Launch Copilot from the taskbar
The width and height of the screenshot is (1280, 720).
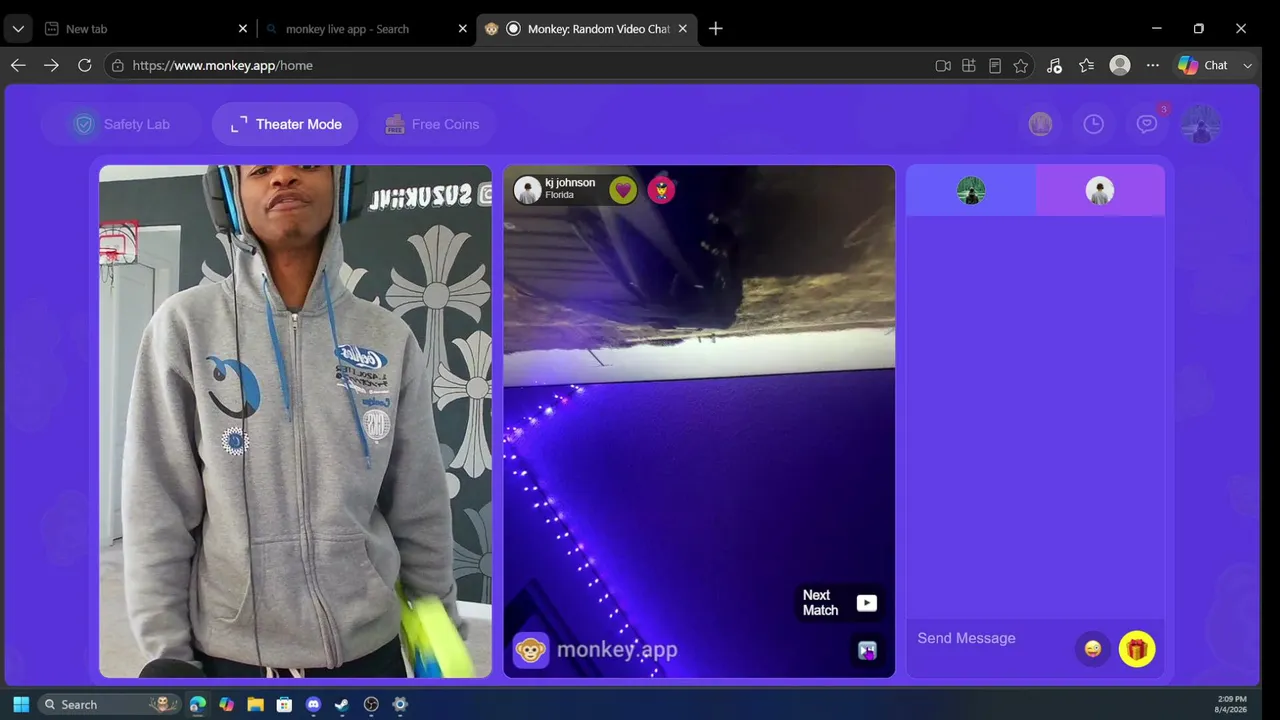coord(227,704)
